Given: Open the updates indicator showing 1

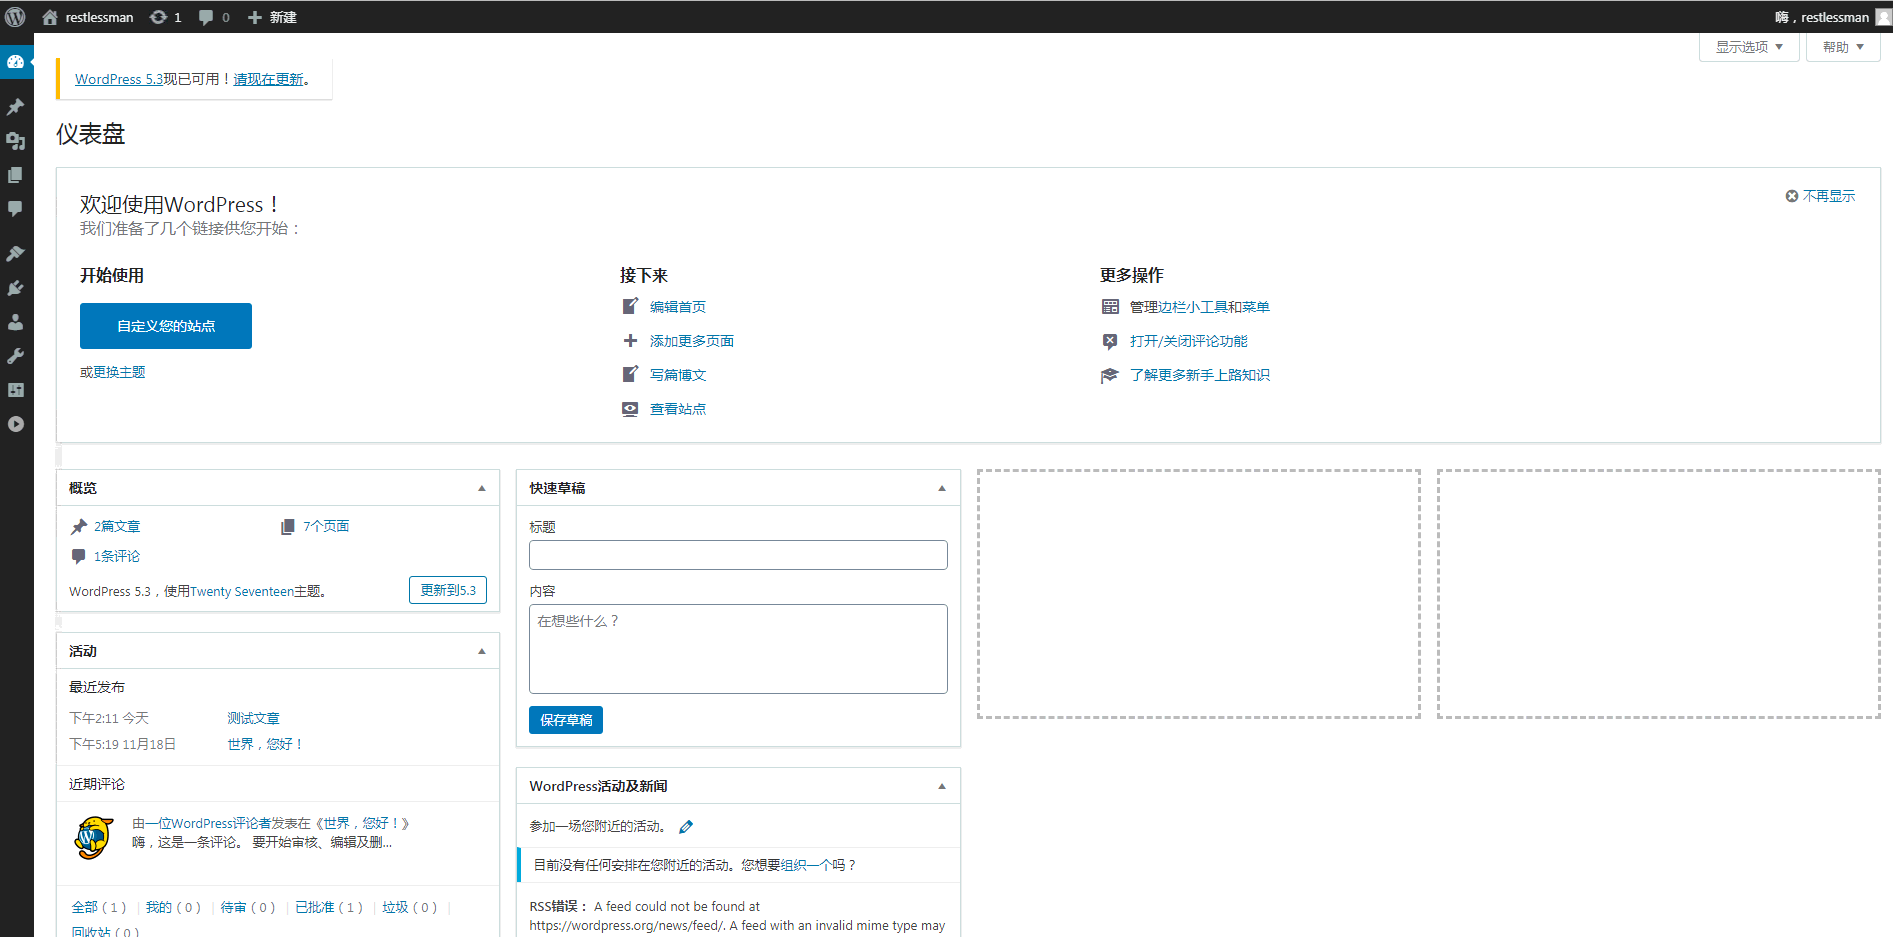Looking at the screenshot, I should [x=165, y=17].
